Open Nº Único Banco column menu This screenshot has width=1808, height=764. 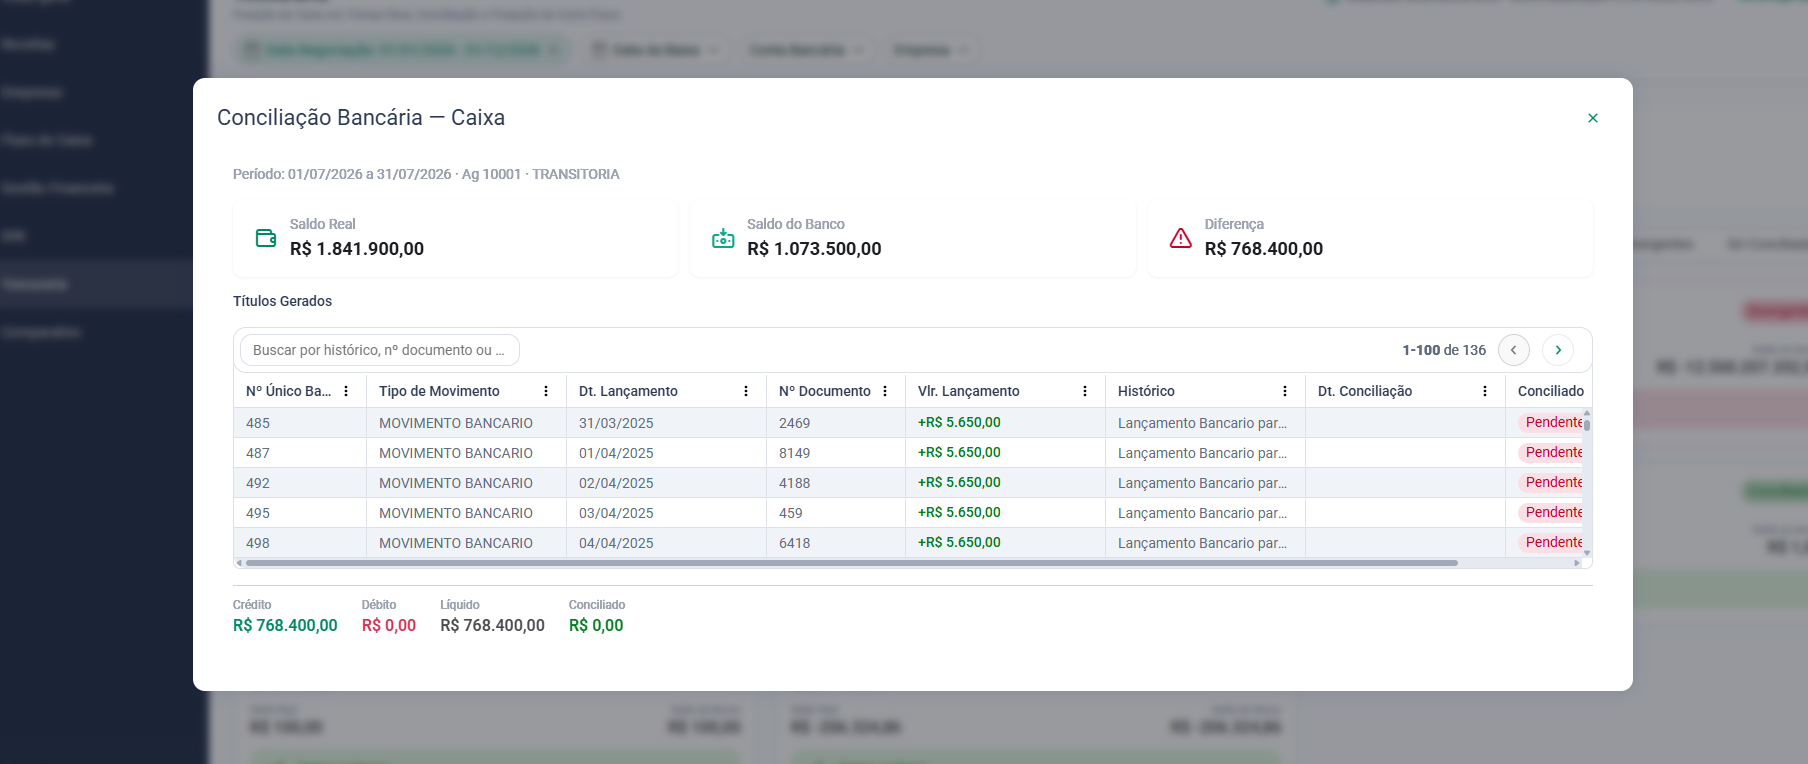pyautogui.click(x=346, y=391)
